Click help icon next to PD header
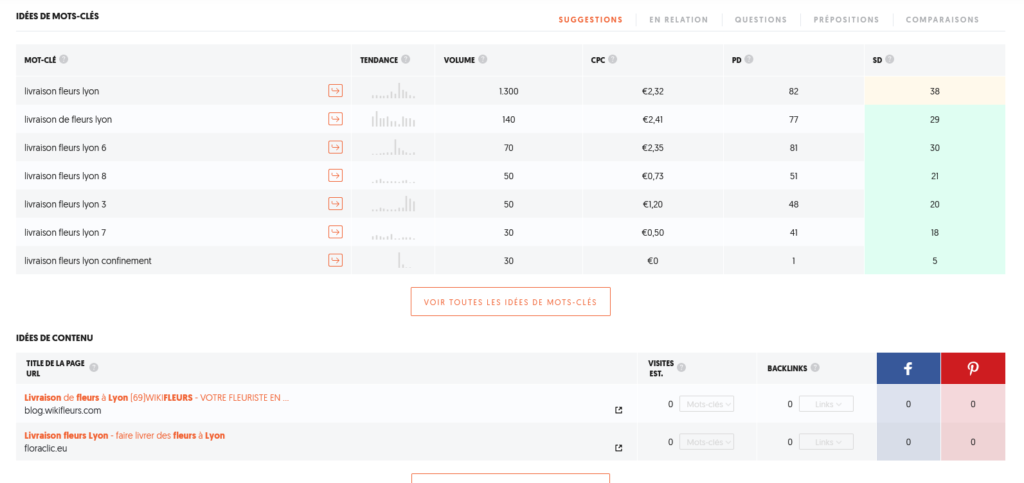The height and width of the screenshot is (483, 1024). [748, 59]
